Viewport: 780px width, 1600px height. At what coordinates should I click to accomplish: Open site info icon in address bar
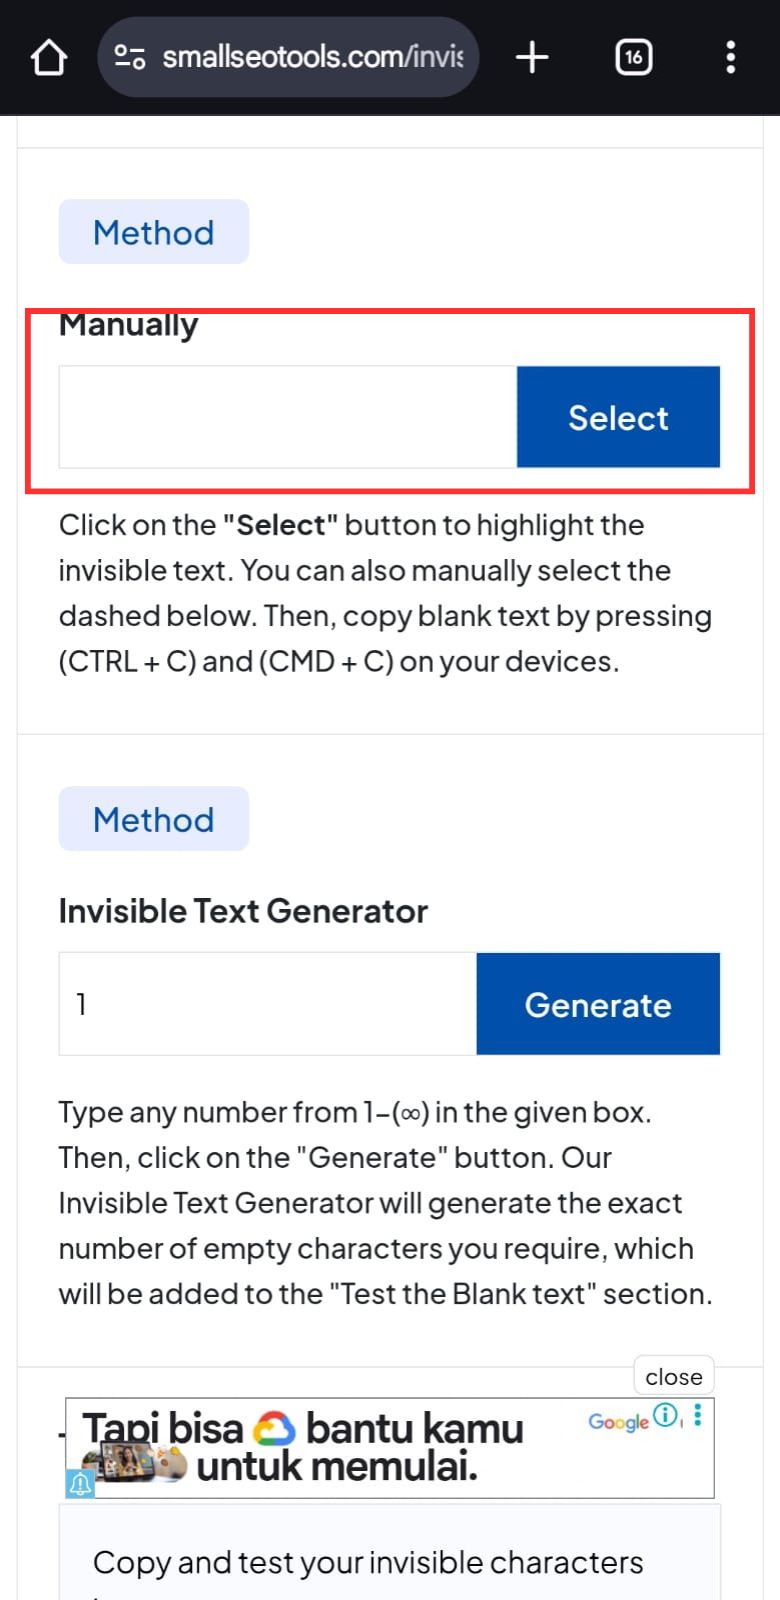tap(130, 58)
